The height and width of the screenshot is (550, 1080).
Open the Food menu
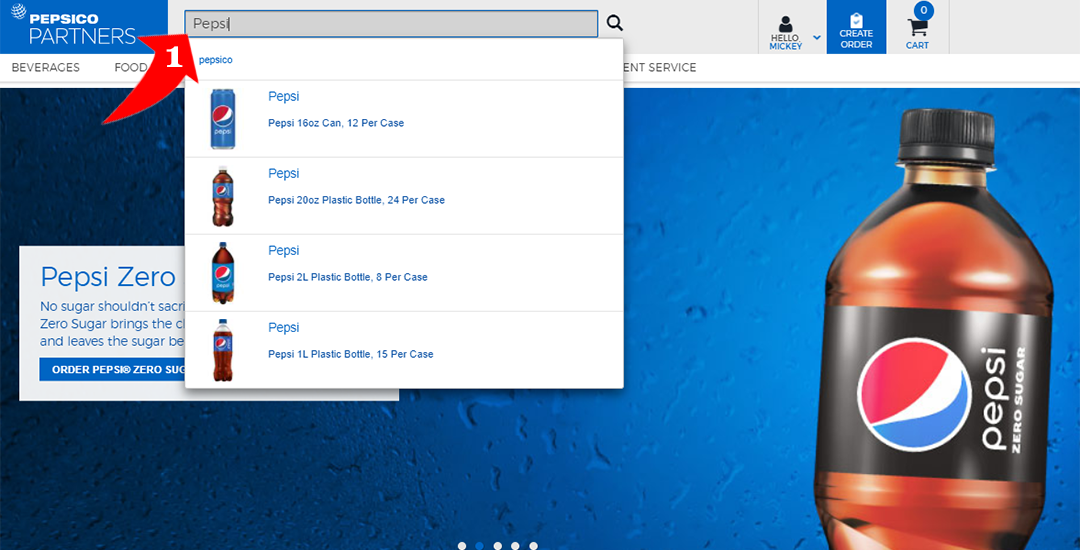pyautogui.click(x=131, y=67)
